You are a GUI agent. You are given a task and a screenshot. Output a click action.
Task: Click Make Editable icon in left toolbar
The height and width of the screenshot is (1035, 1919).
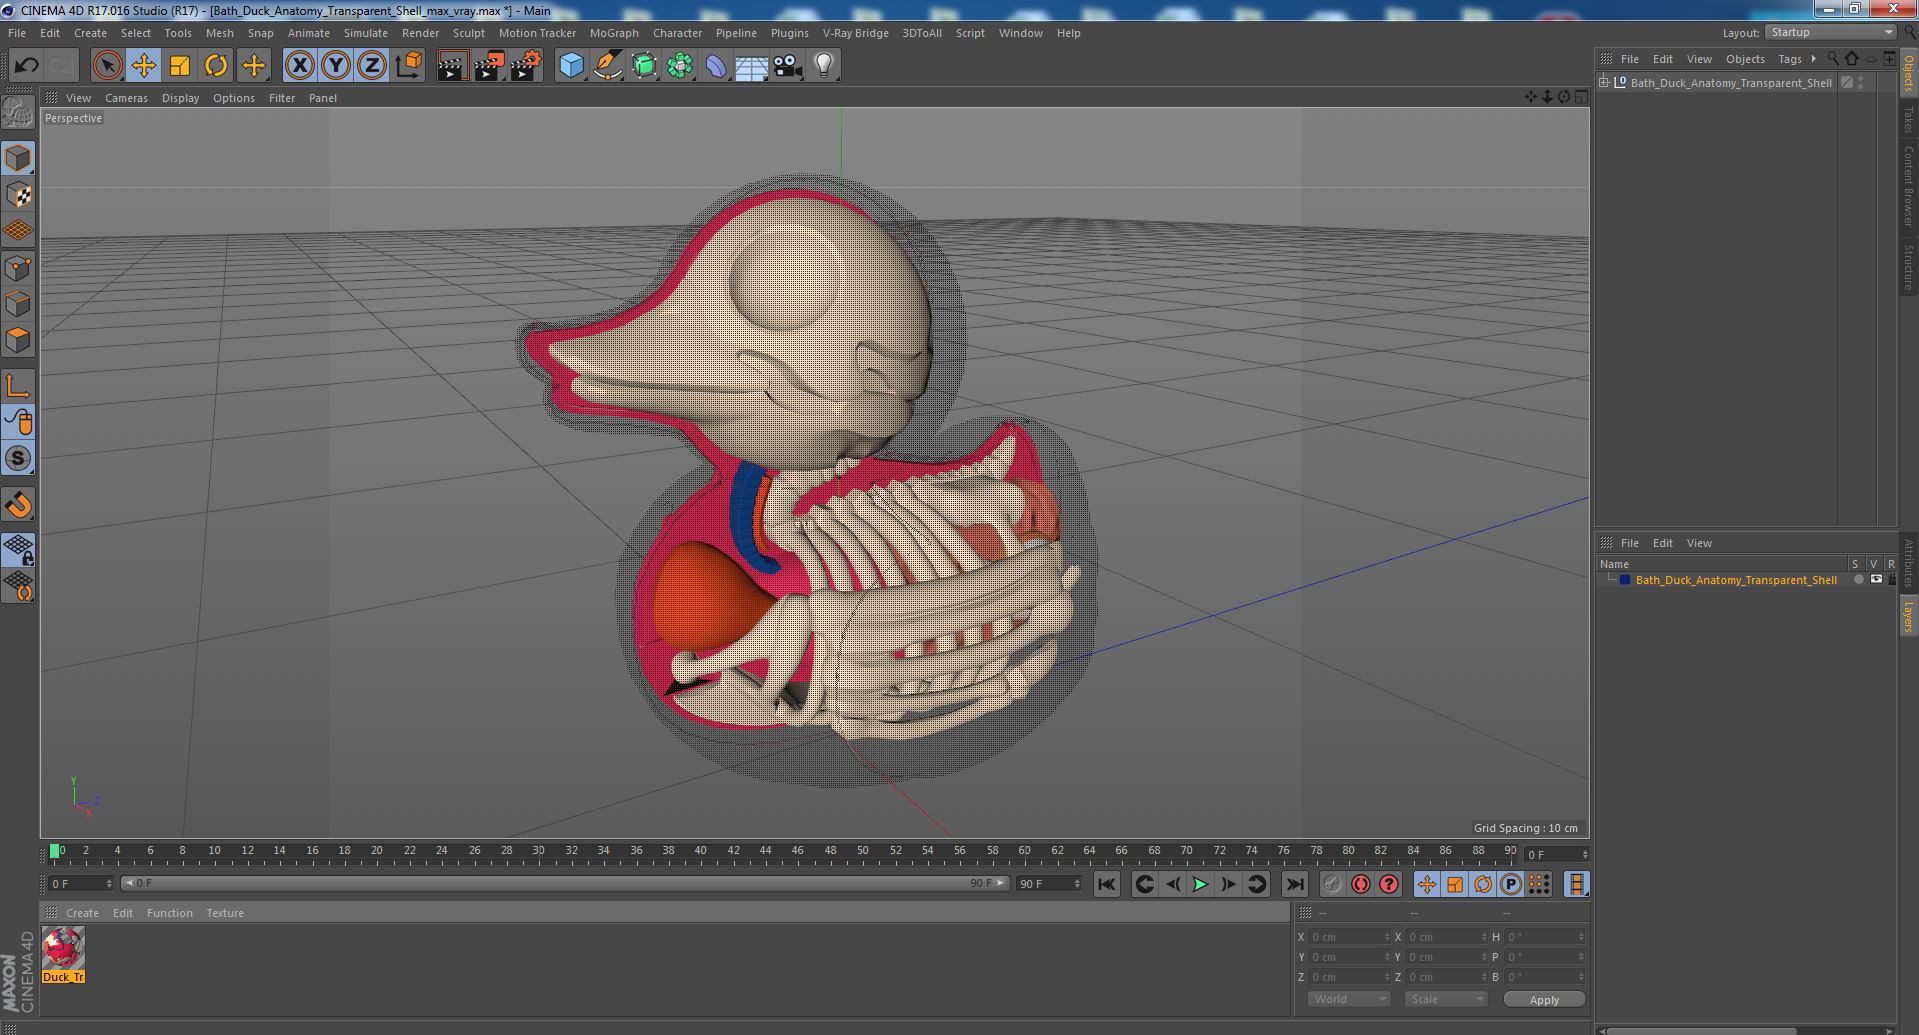(18, 112)
